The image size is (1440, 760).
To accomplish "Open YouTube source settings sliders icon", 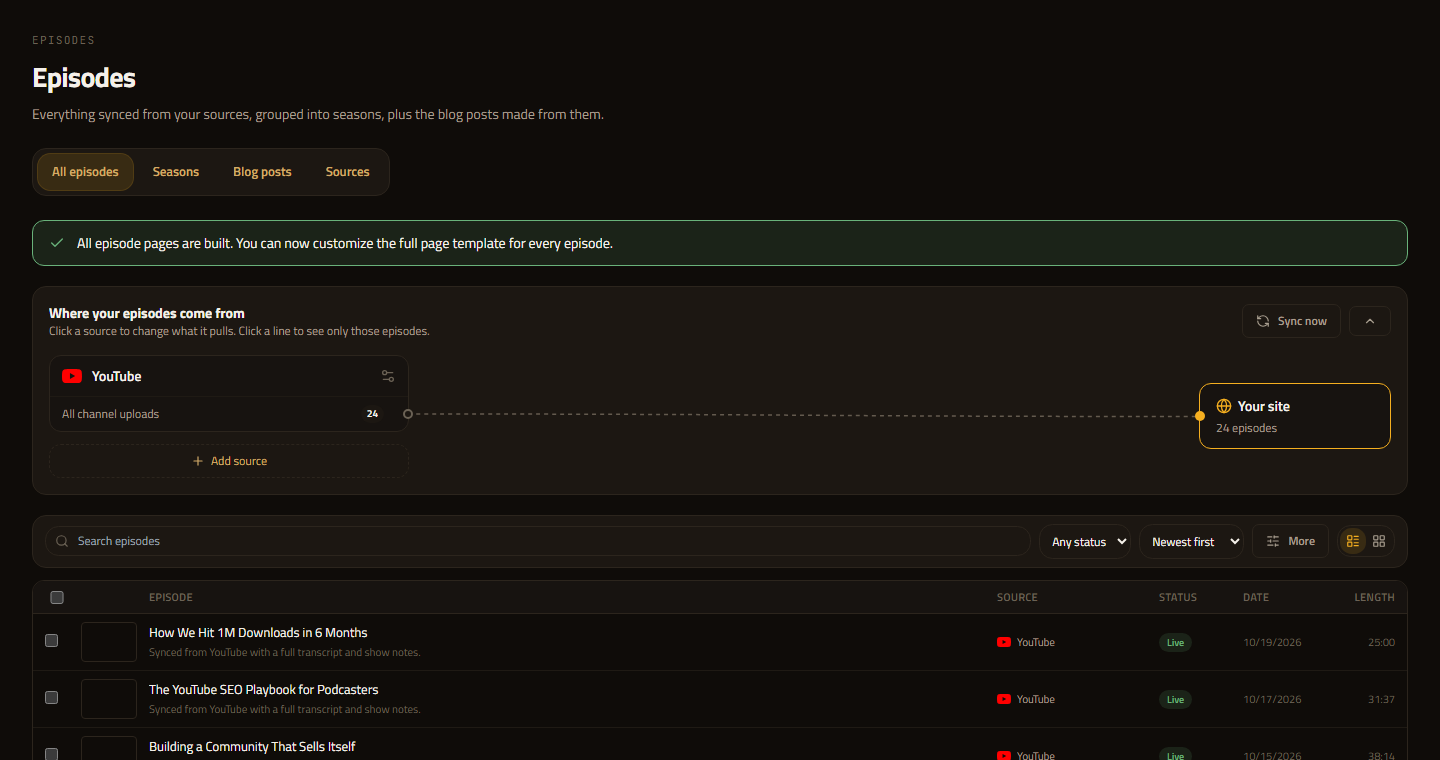I will (x=388, y=376).
